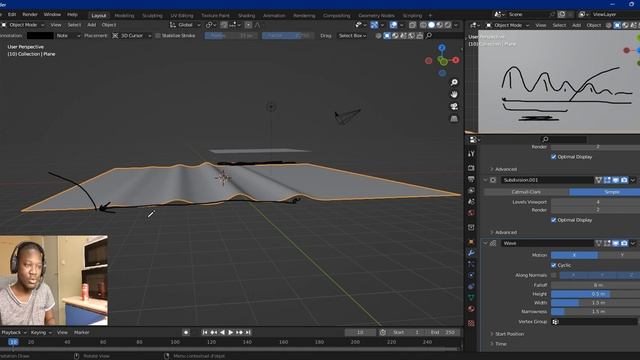
Task: Click the Height slider in Wave modifier
Action: pyautogui.click(x=596, y=294)
